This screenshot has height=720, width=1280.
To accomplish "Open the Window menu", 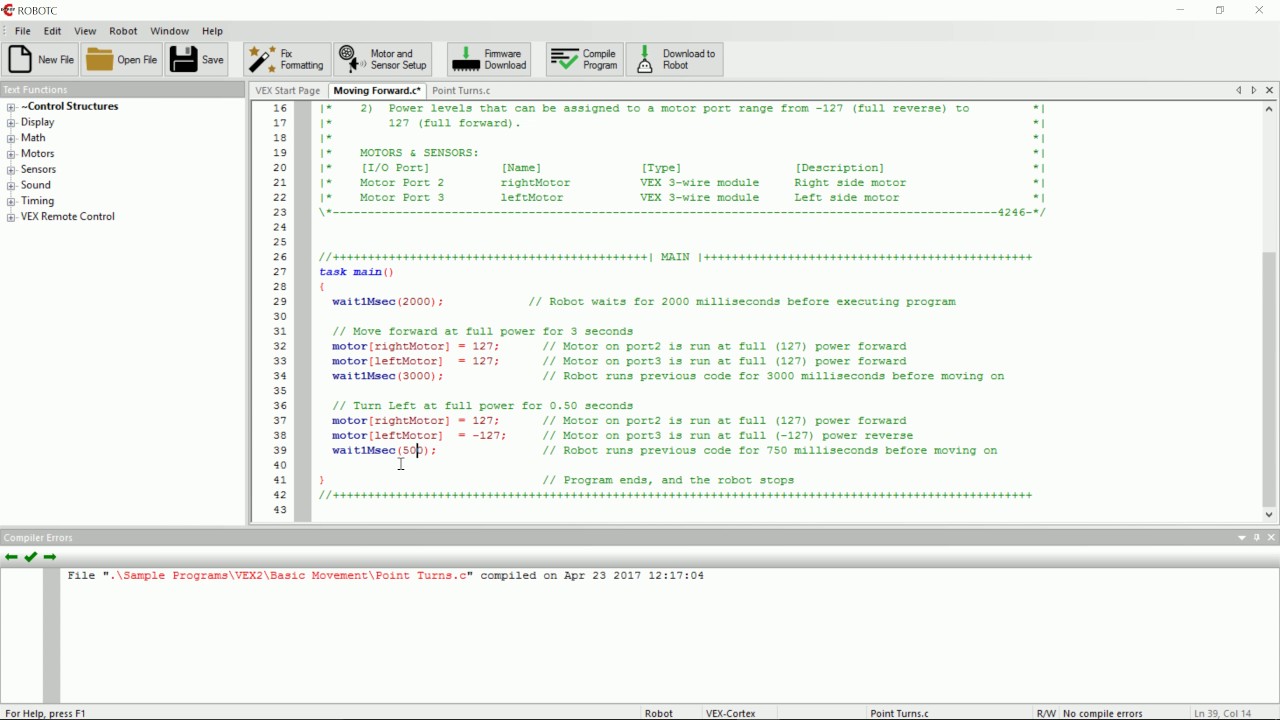I will click(170, 31).
